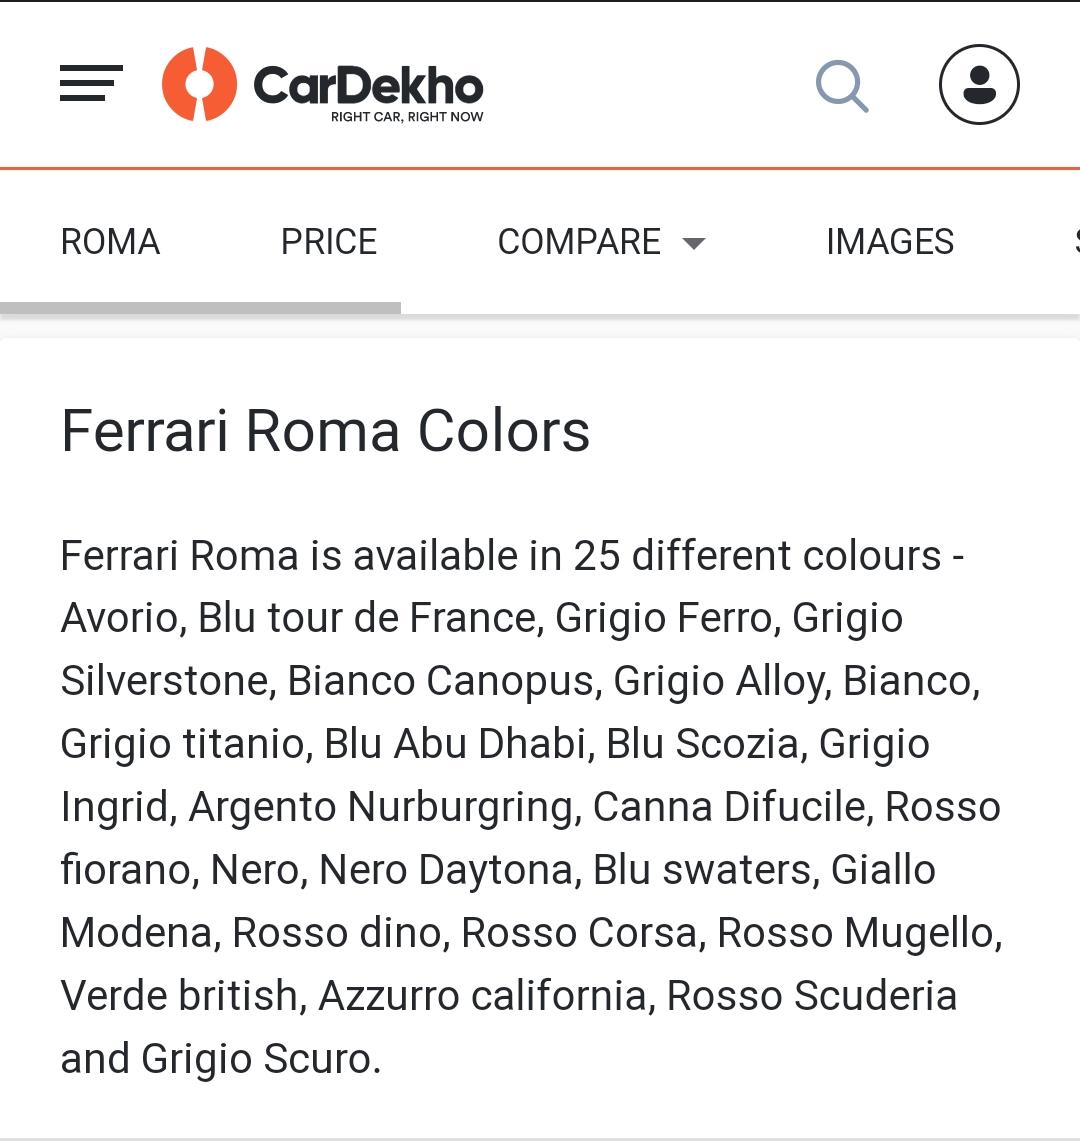Click the gray tab scroll indicator bar
Image resolution: width=1080 pixels, height=1144 pixels.
pyautogui.click(x=201, y=308)
